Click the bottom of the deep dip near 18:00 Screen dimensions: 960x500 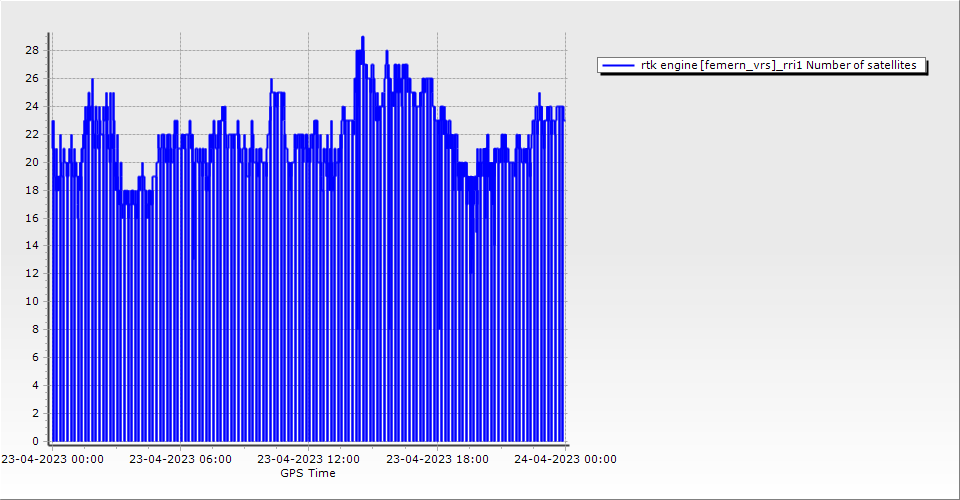pyautogui.click(x=439, y=327)
